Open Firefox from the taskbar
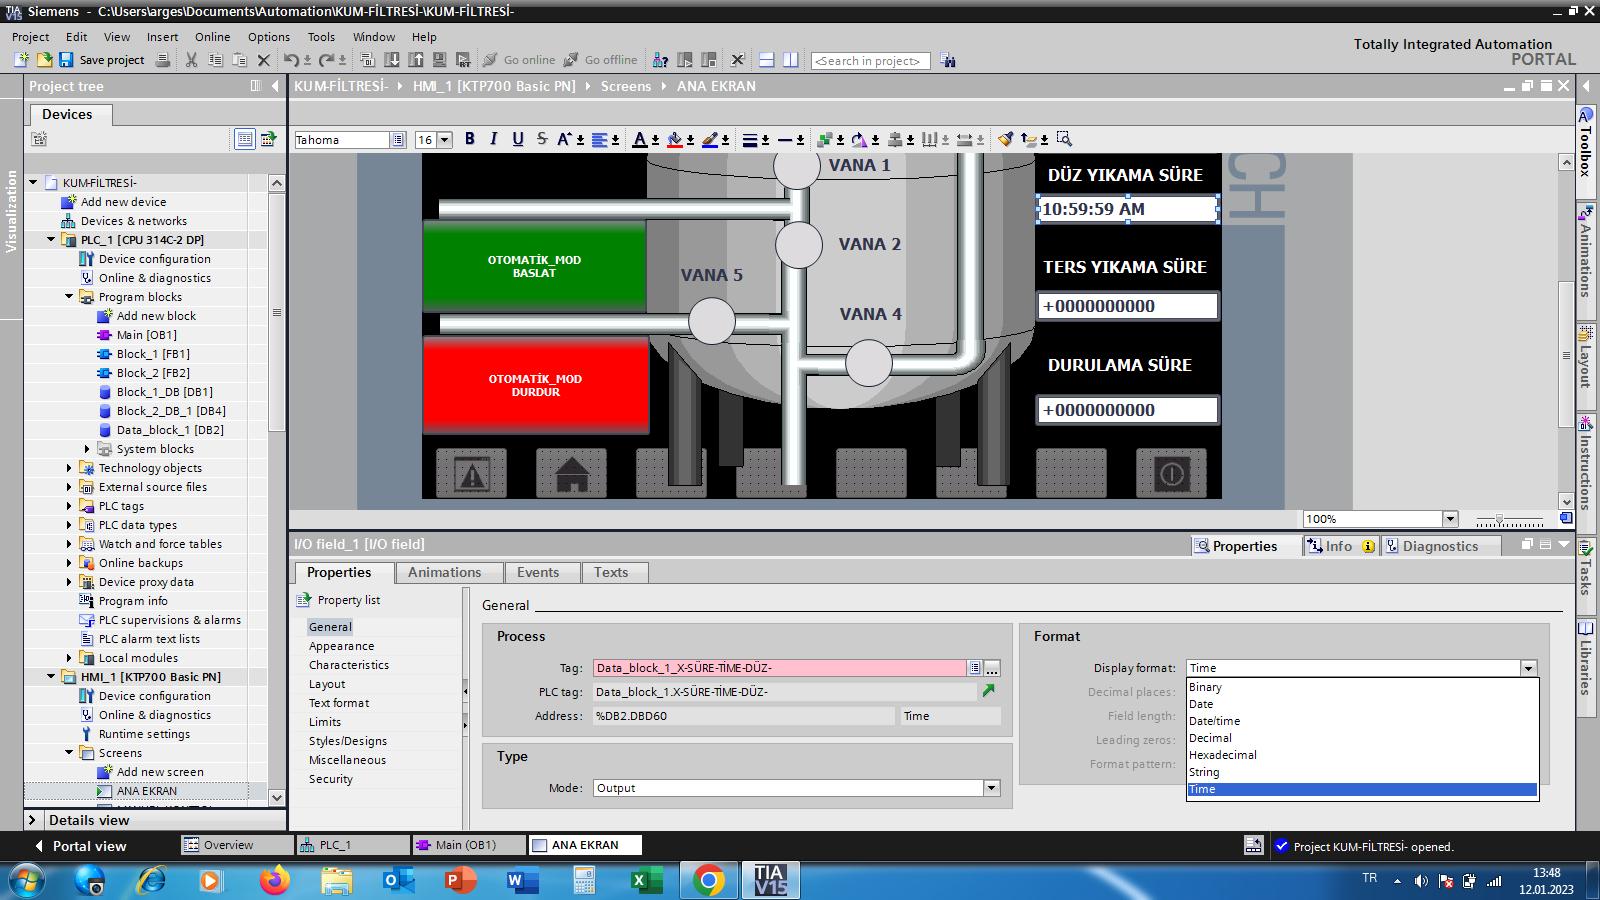This screenshot has width=1600, height=900. pos(274,880)
